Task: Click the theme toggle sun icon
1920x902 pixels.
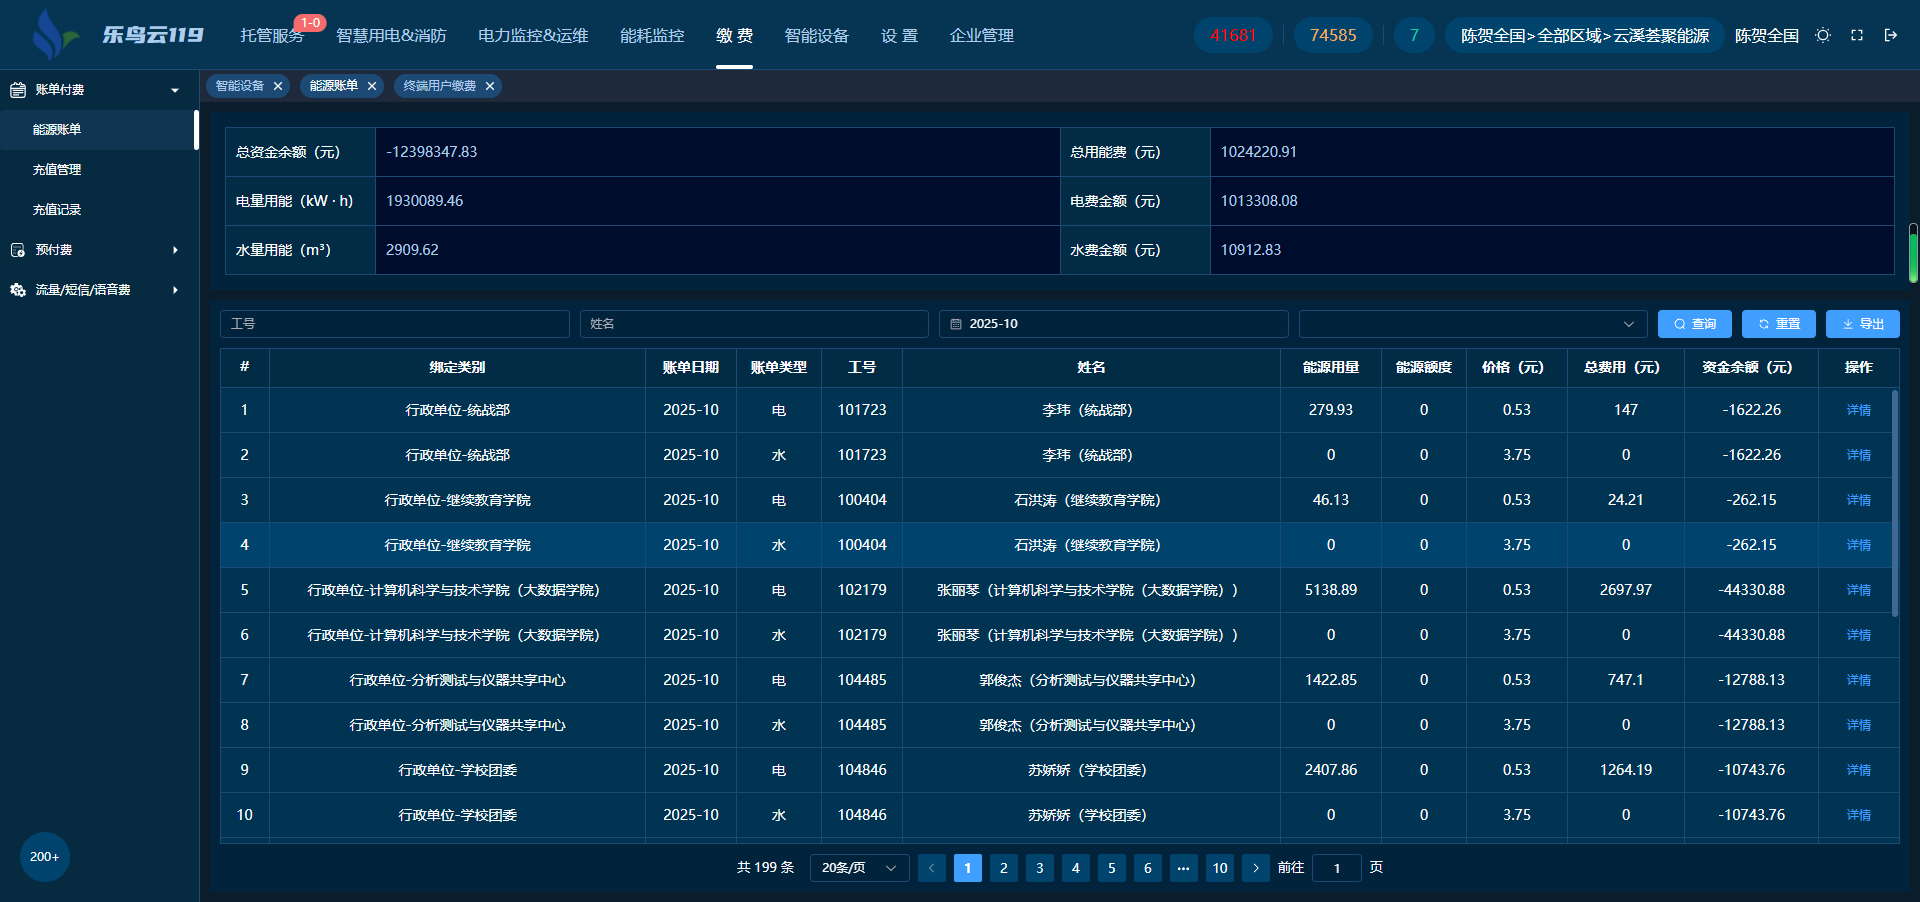Action: coord(1823,35)
